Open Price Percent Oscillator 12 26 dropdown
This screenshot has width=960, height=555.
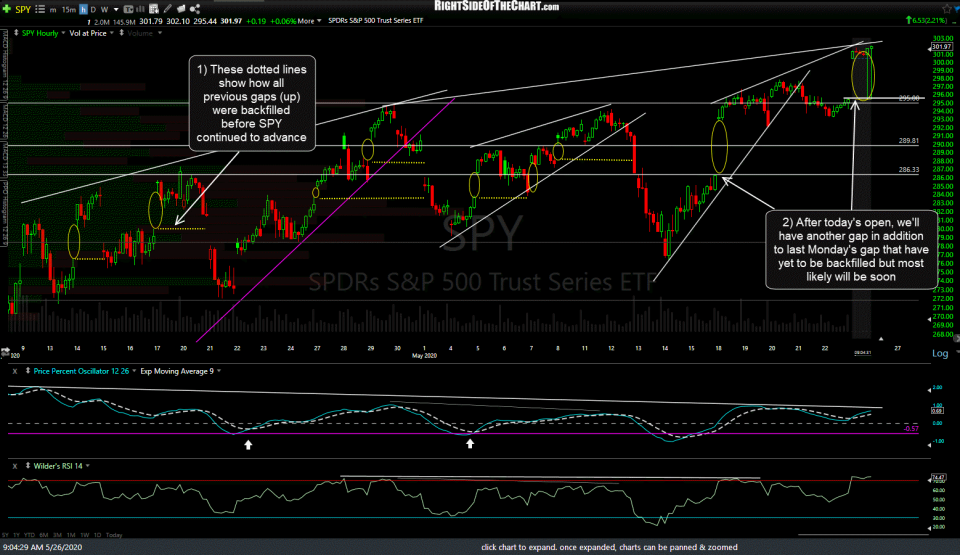coord(133,371)
